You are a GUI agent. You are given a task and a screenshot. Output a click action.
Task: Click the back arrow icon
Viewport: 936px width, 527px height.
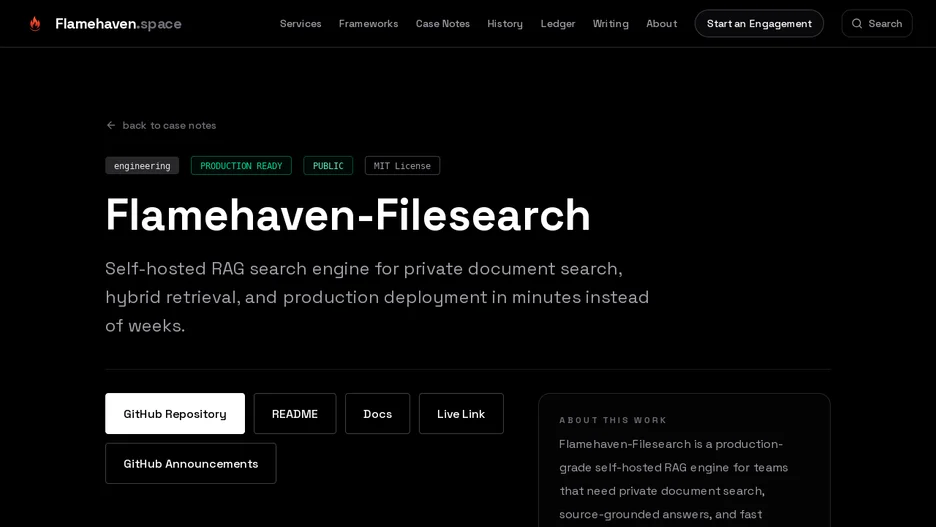tap(110, 125)
